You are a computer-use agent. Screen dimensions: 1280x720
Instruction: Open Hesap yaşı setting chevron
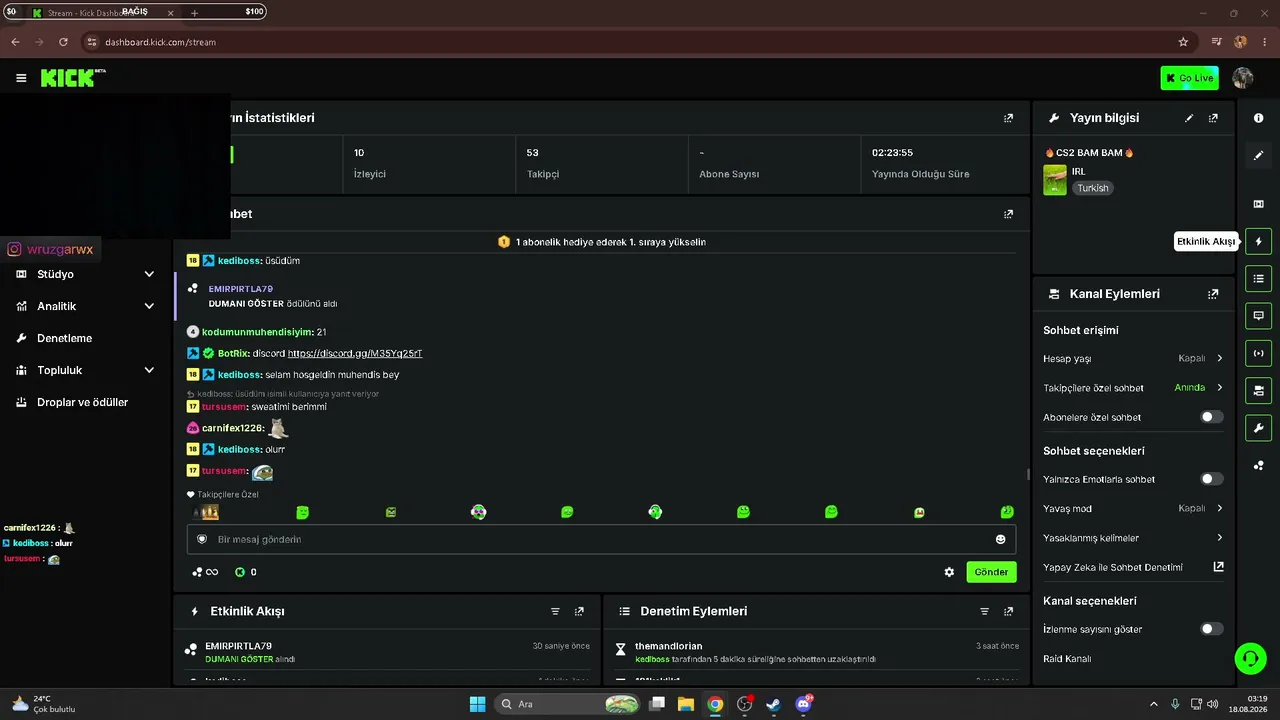1219,358
